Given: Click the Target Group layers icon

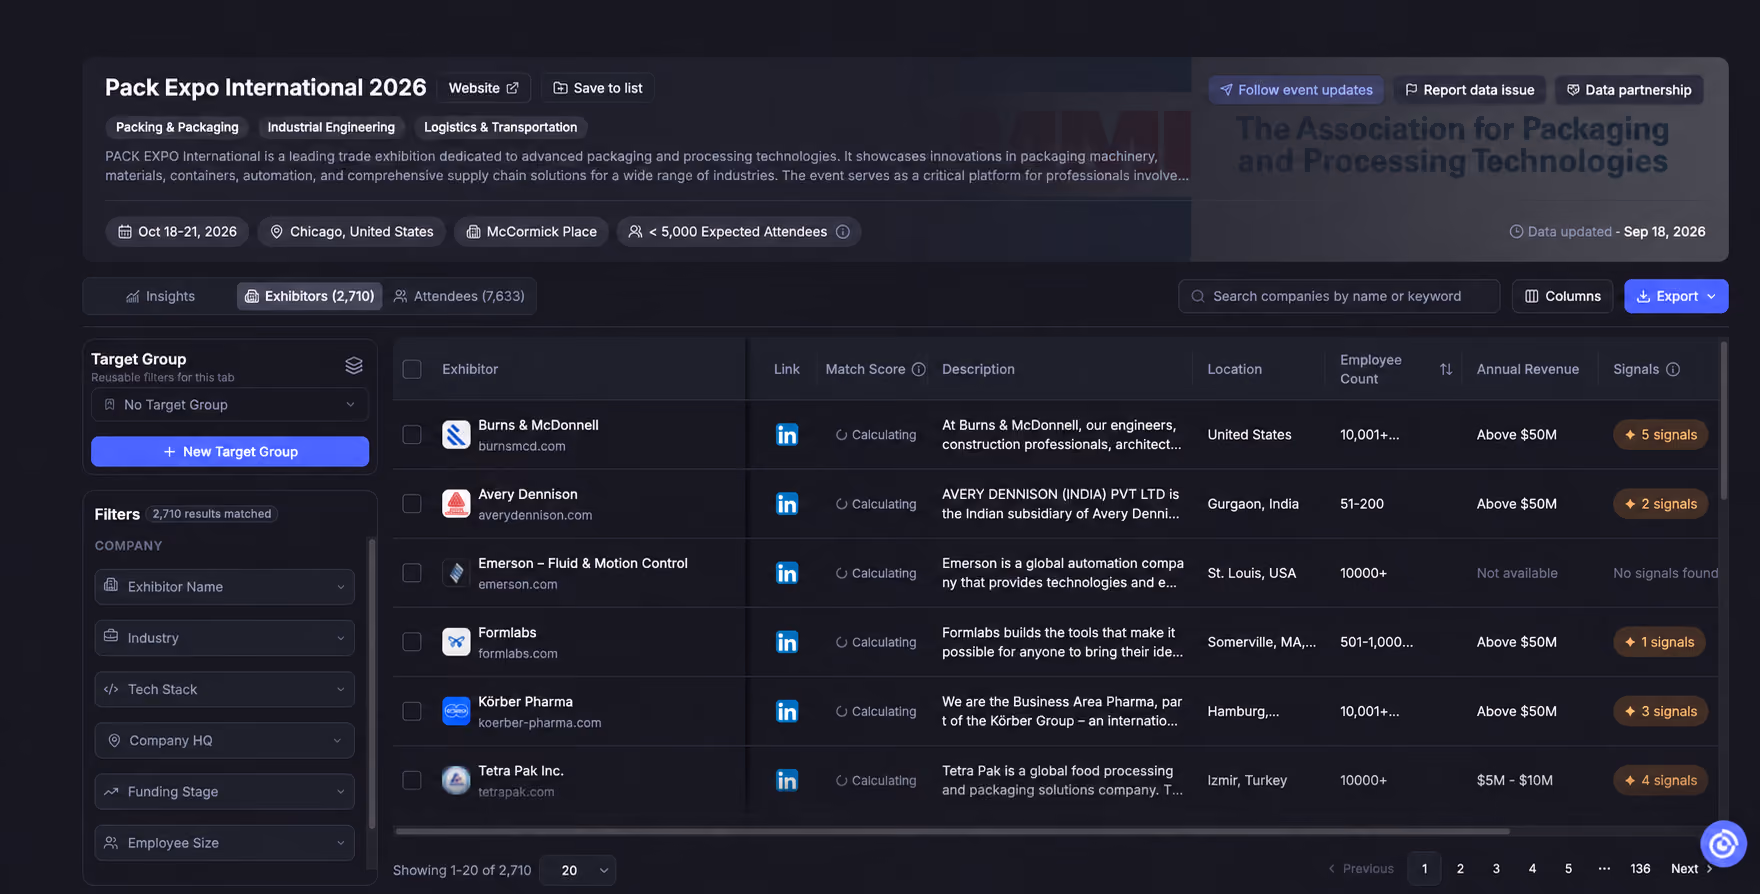Looking at the screenshot, I should 354,366.
